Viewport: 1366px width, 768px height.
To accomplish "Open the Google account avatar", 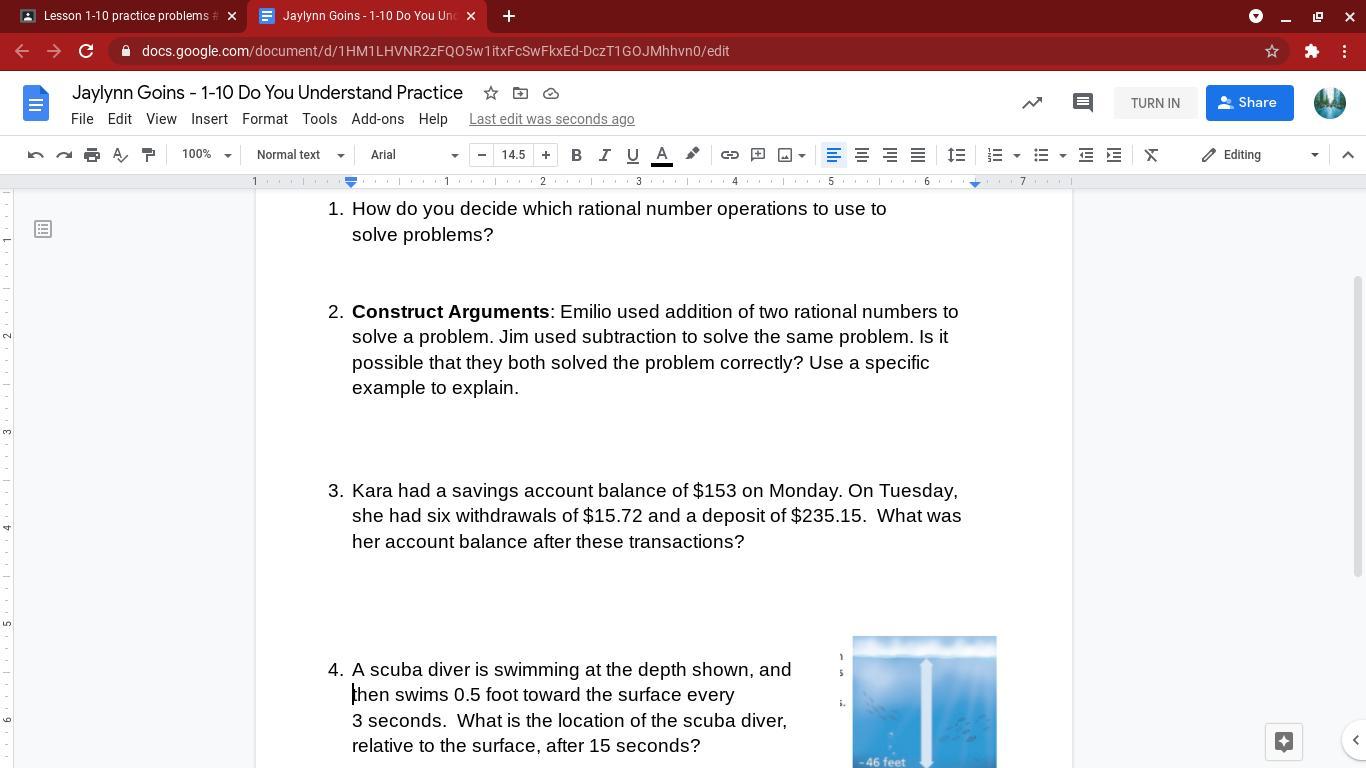I will [x=1330, y=103].
